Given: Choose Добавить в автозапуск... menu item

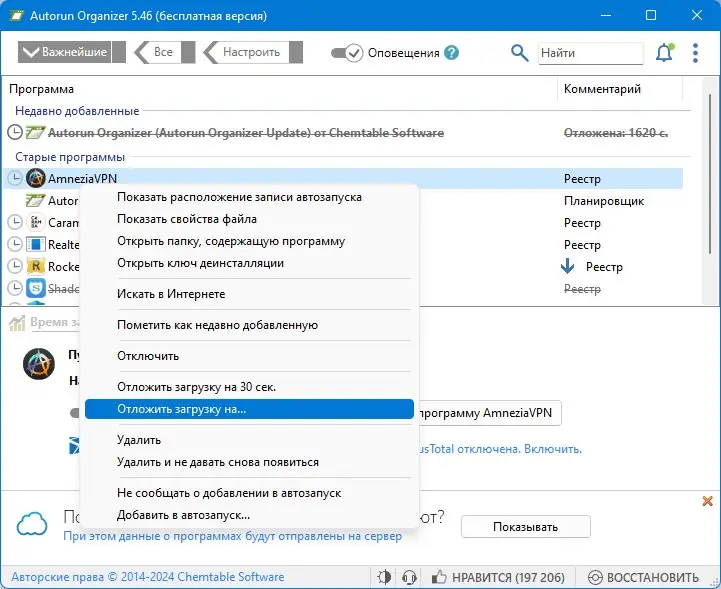Looking at the screenshot, I should click(x=249, y=515).
